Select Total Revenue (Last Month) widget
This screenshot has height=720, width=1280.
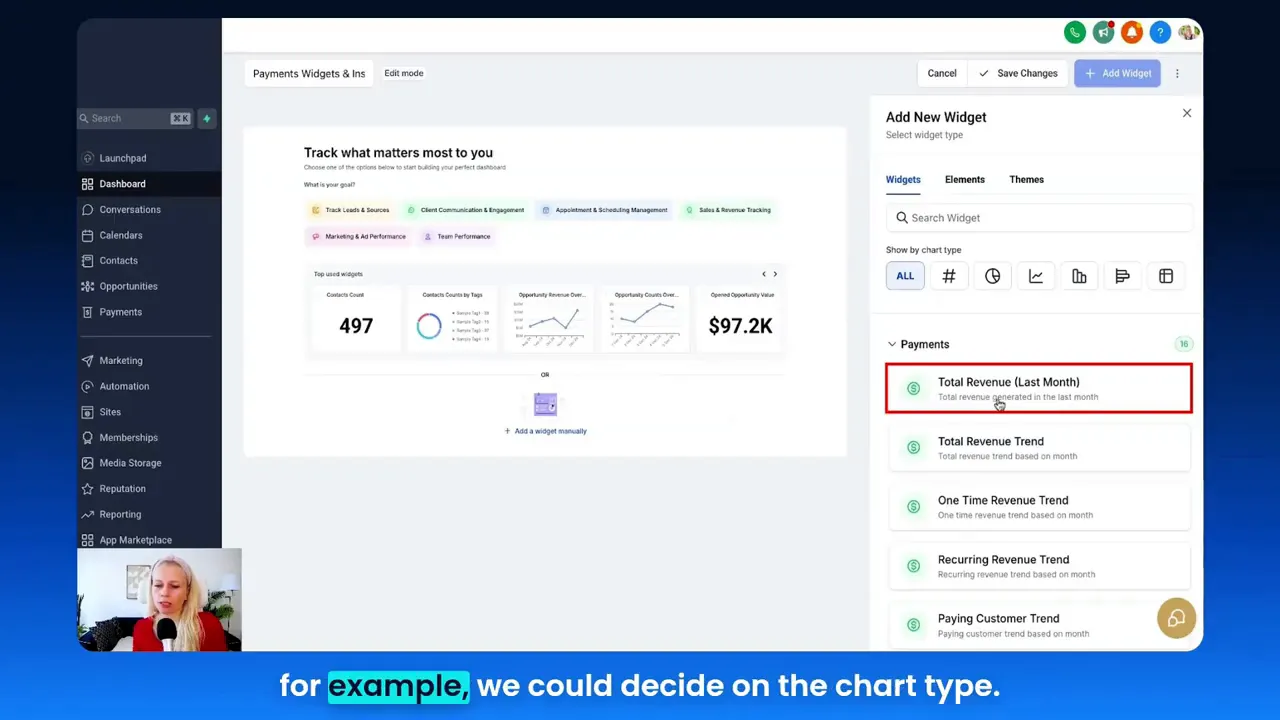coord(1039,388)
